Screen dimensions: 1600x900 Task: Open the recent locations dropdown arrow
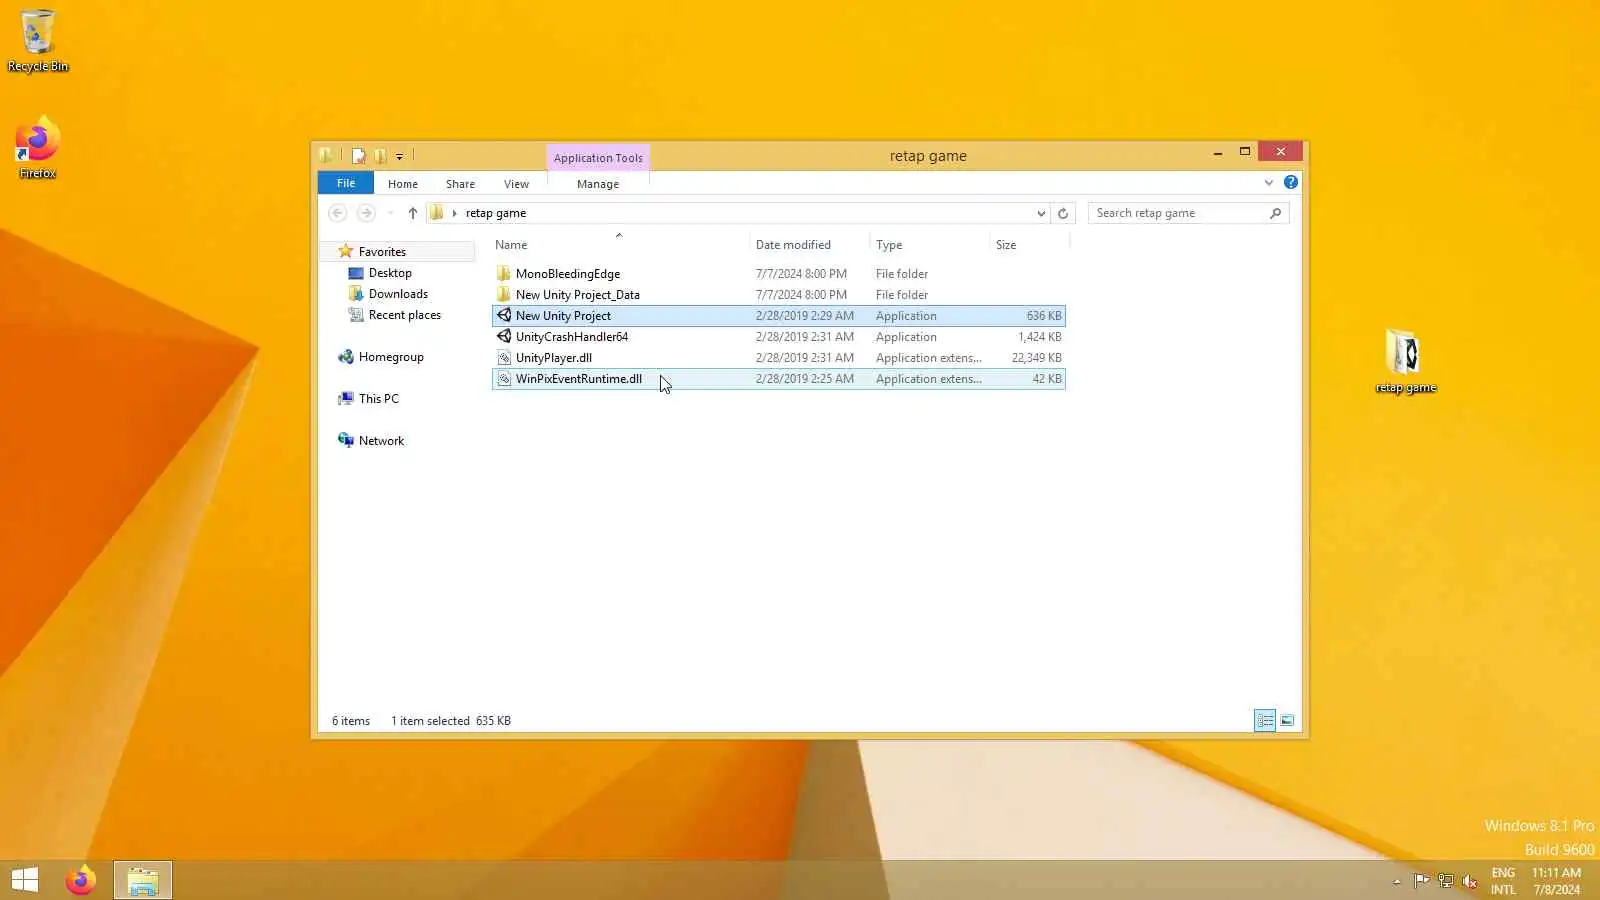(x=390, y=213)
